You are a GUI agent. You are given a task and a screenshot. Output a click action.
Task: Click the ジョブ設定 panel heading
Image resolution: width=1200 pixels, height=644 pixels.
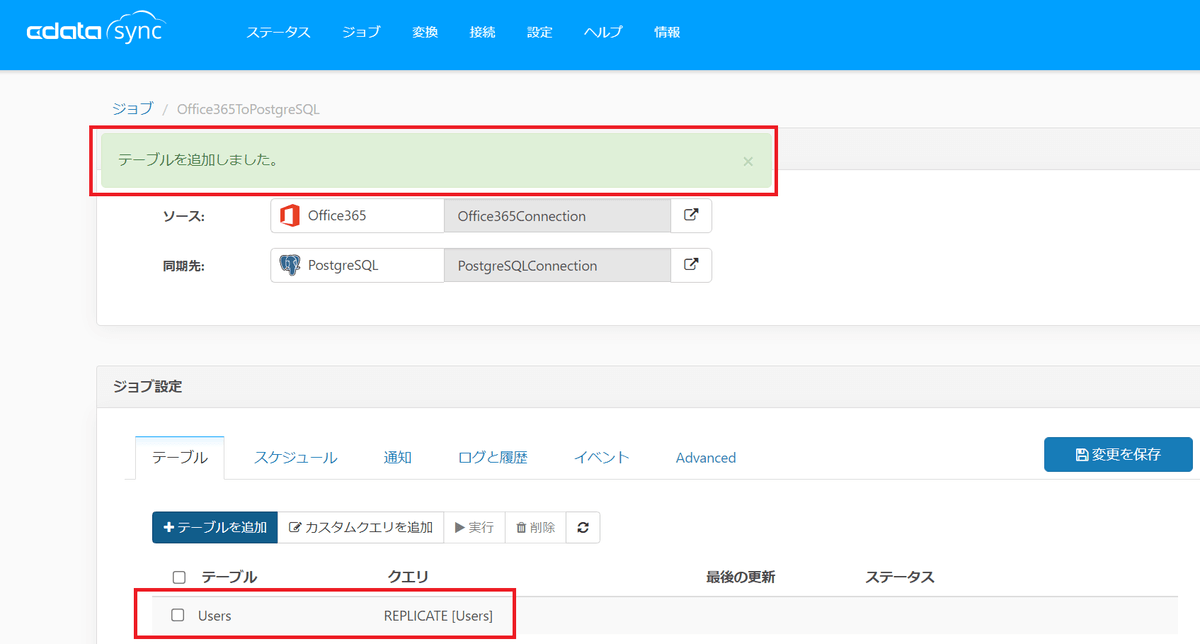point(147,386)
